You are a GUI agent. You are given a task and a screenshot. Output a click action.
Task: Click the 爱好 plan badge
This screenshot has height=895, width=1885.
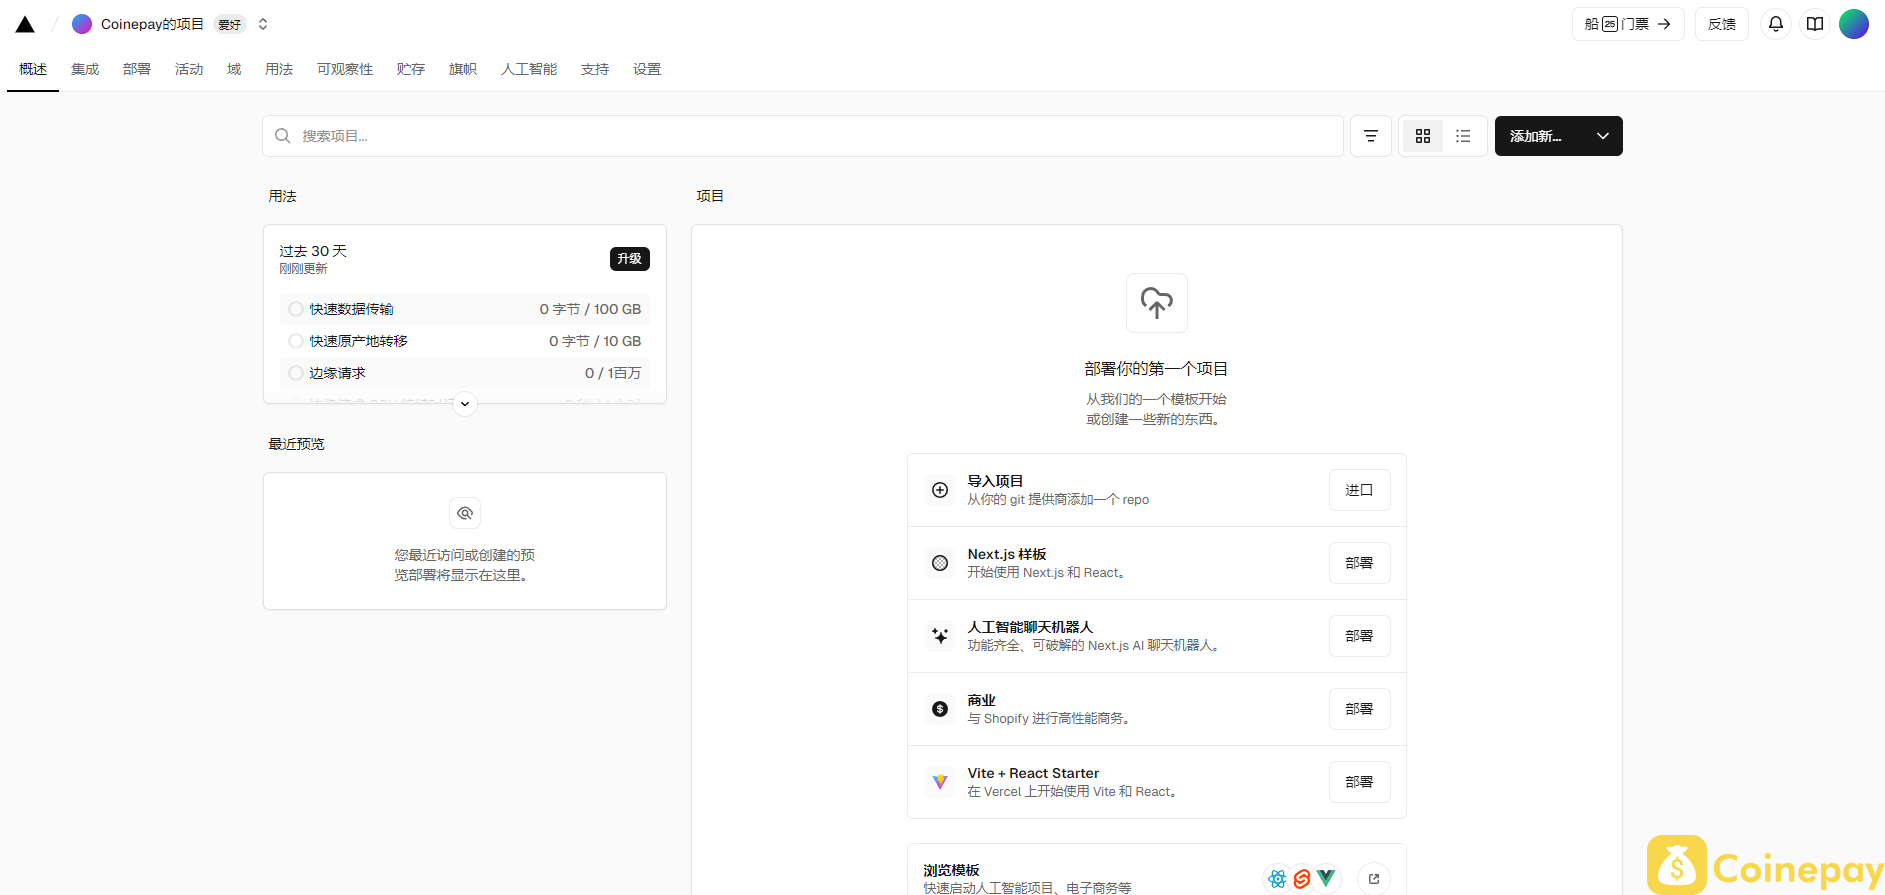coord(230,24)
